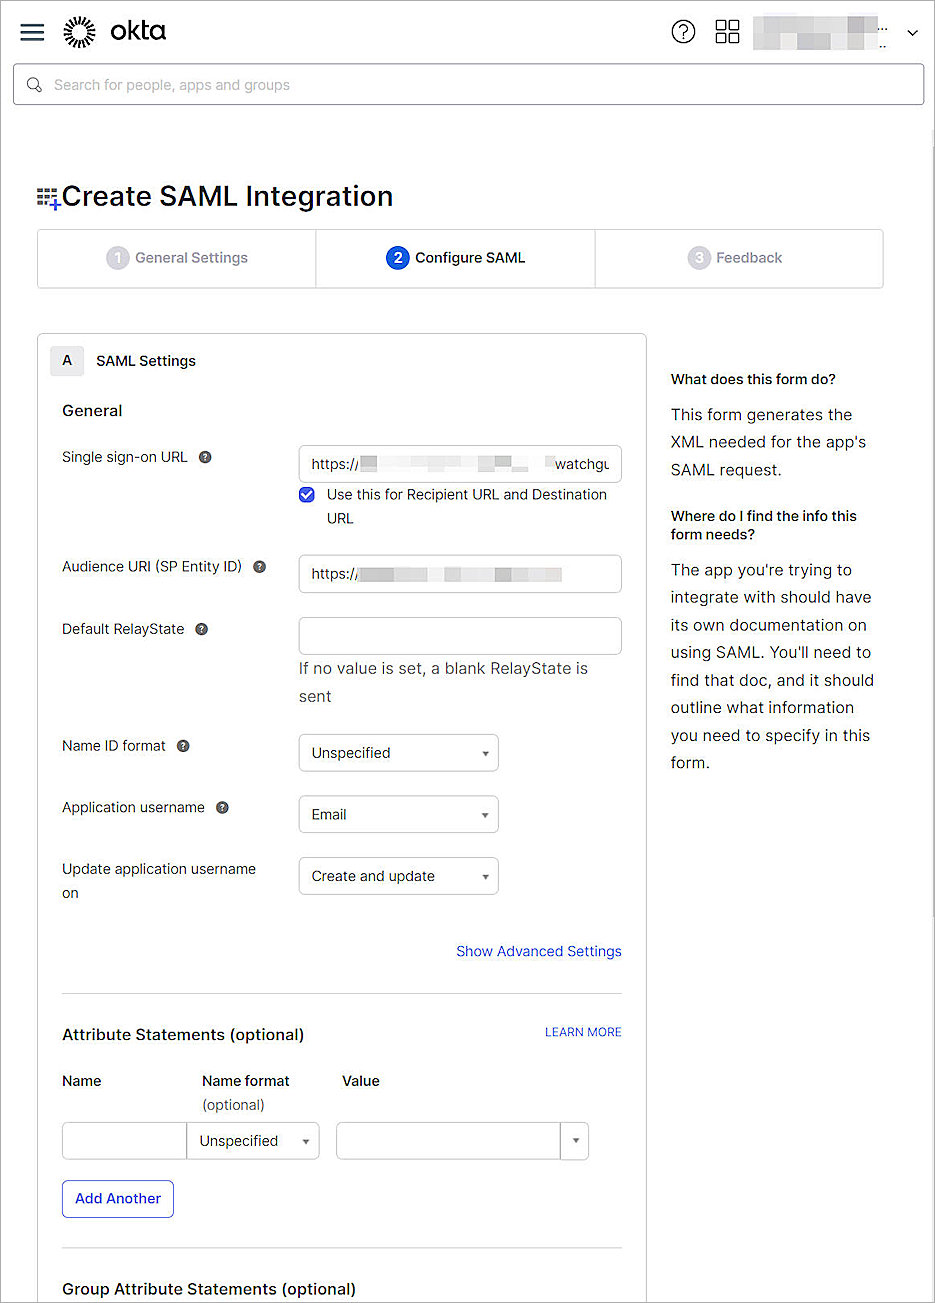The height and width of the screenshot is (1303, 935).
Task: Open the Audience URI help tooltip
Action: [259, 566]
